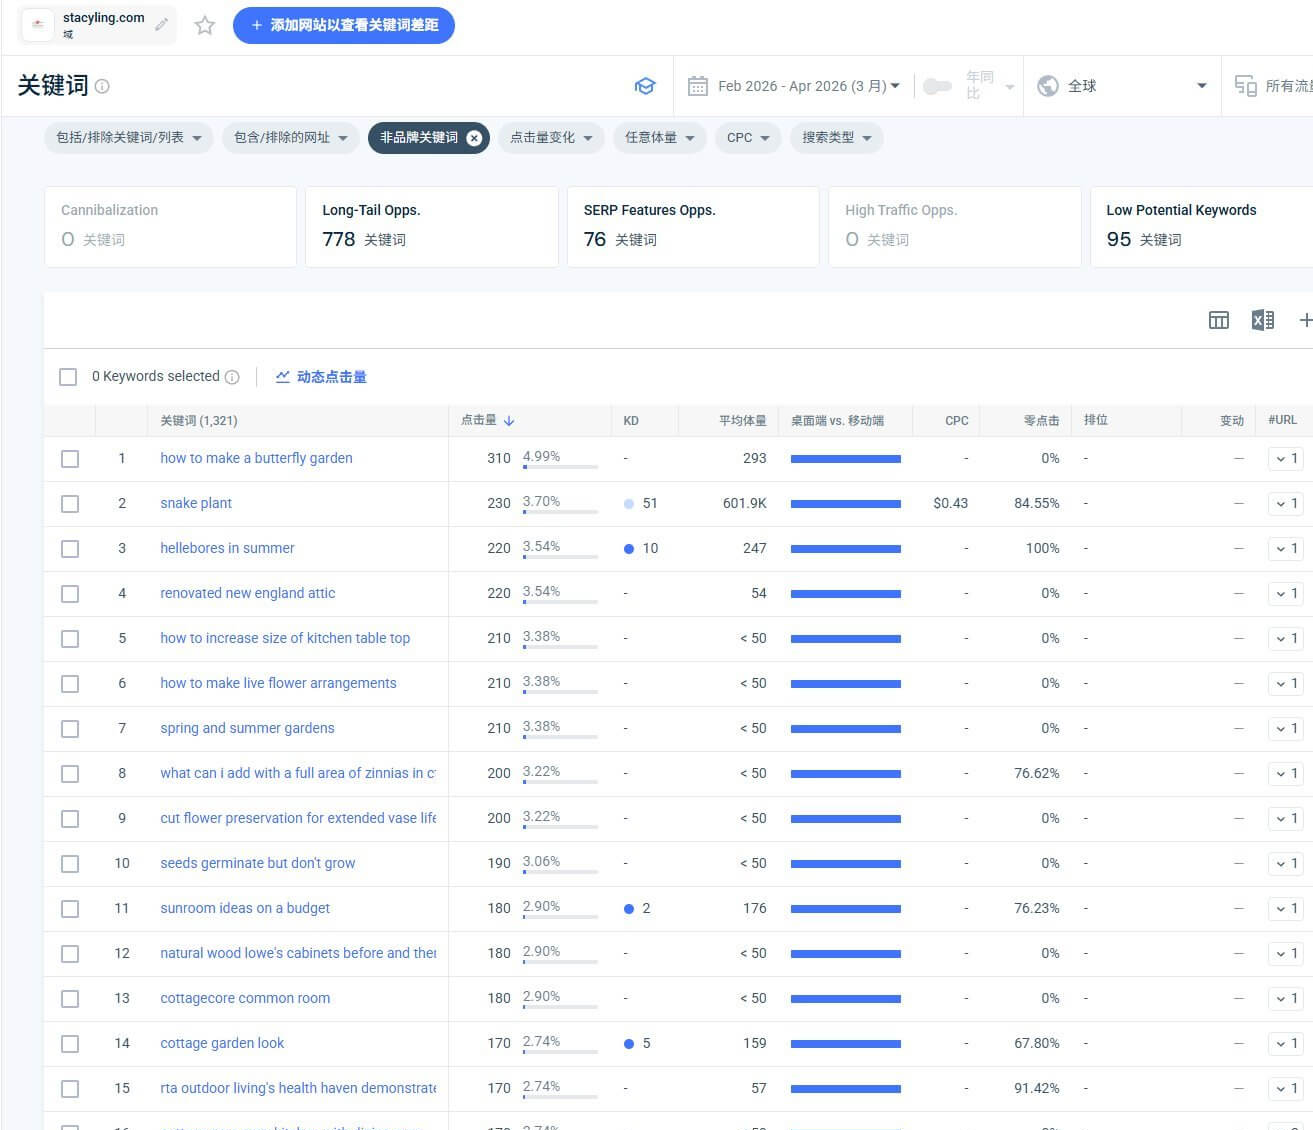
Task: Open the Long-Tail Opps. card
Action: 432,227
